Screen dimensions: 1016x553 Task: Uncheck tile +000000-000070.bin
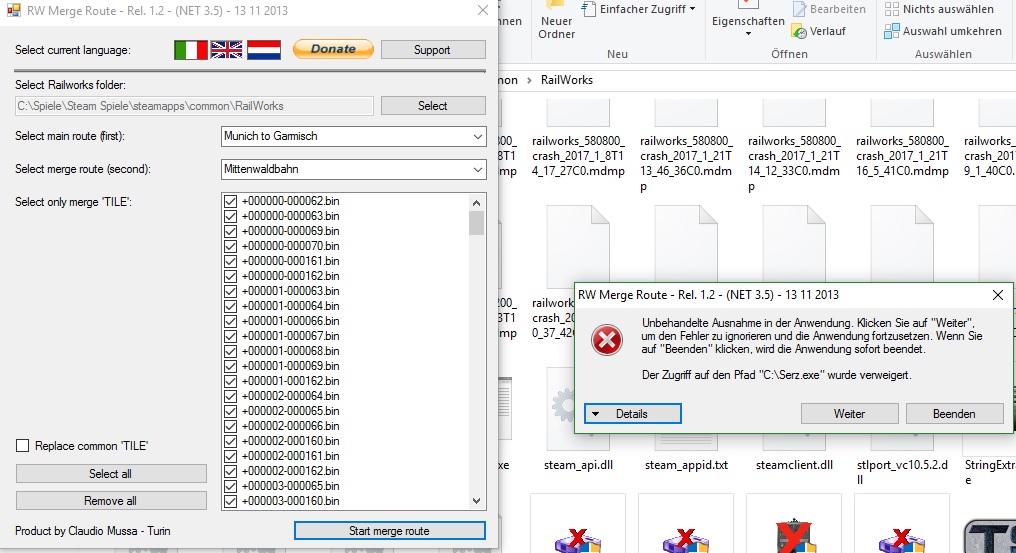(230, 246)
